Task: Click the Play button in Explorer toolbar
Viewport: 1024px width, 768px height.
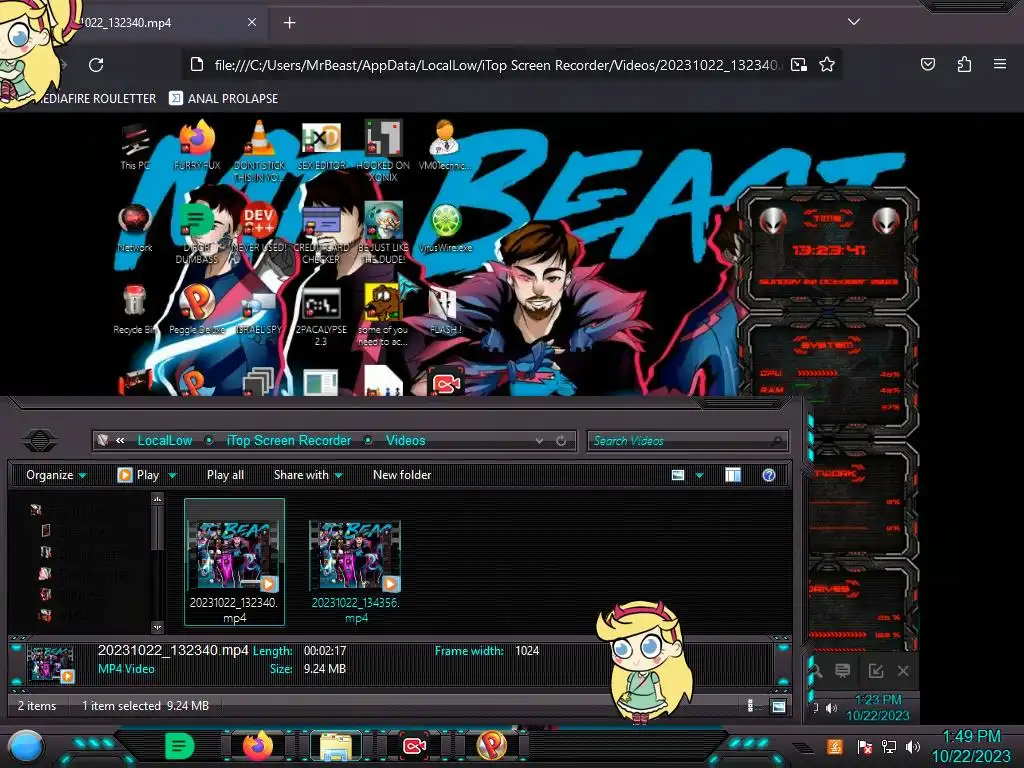Action: coord(138,475)
